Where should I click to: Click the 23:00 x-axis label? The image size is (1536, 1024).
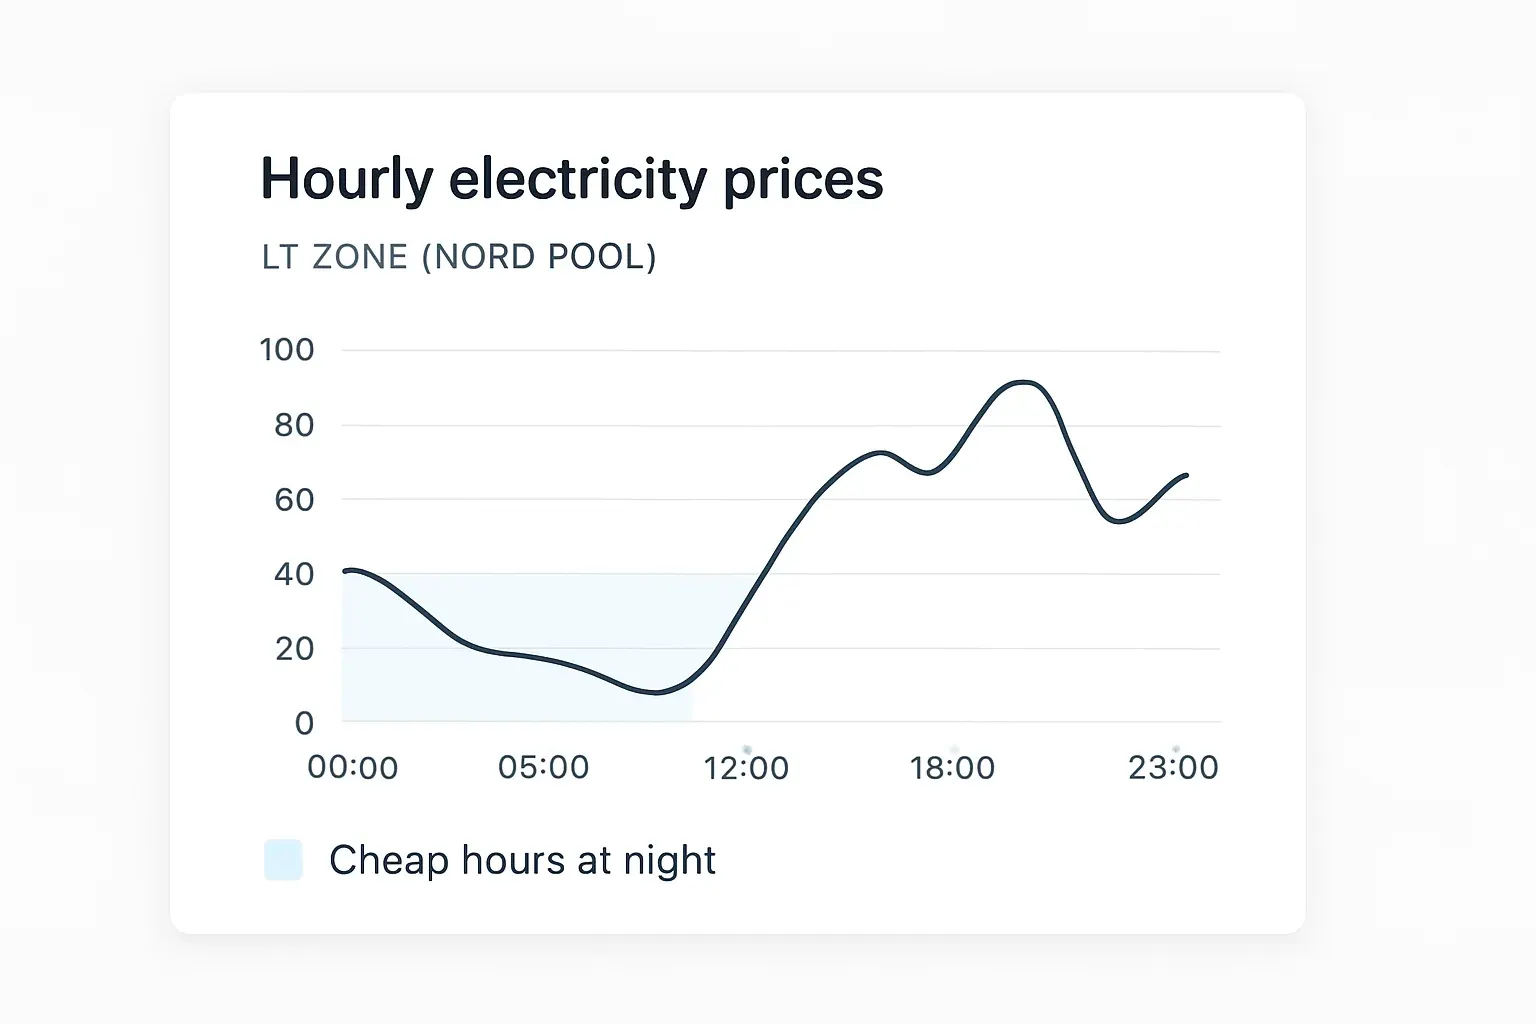point(1173,767)
